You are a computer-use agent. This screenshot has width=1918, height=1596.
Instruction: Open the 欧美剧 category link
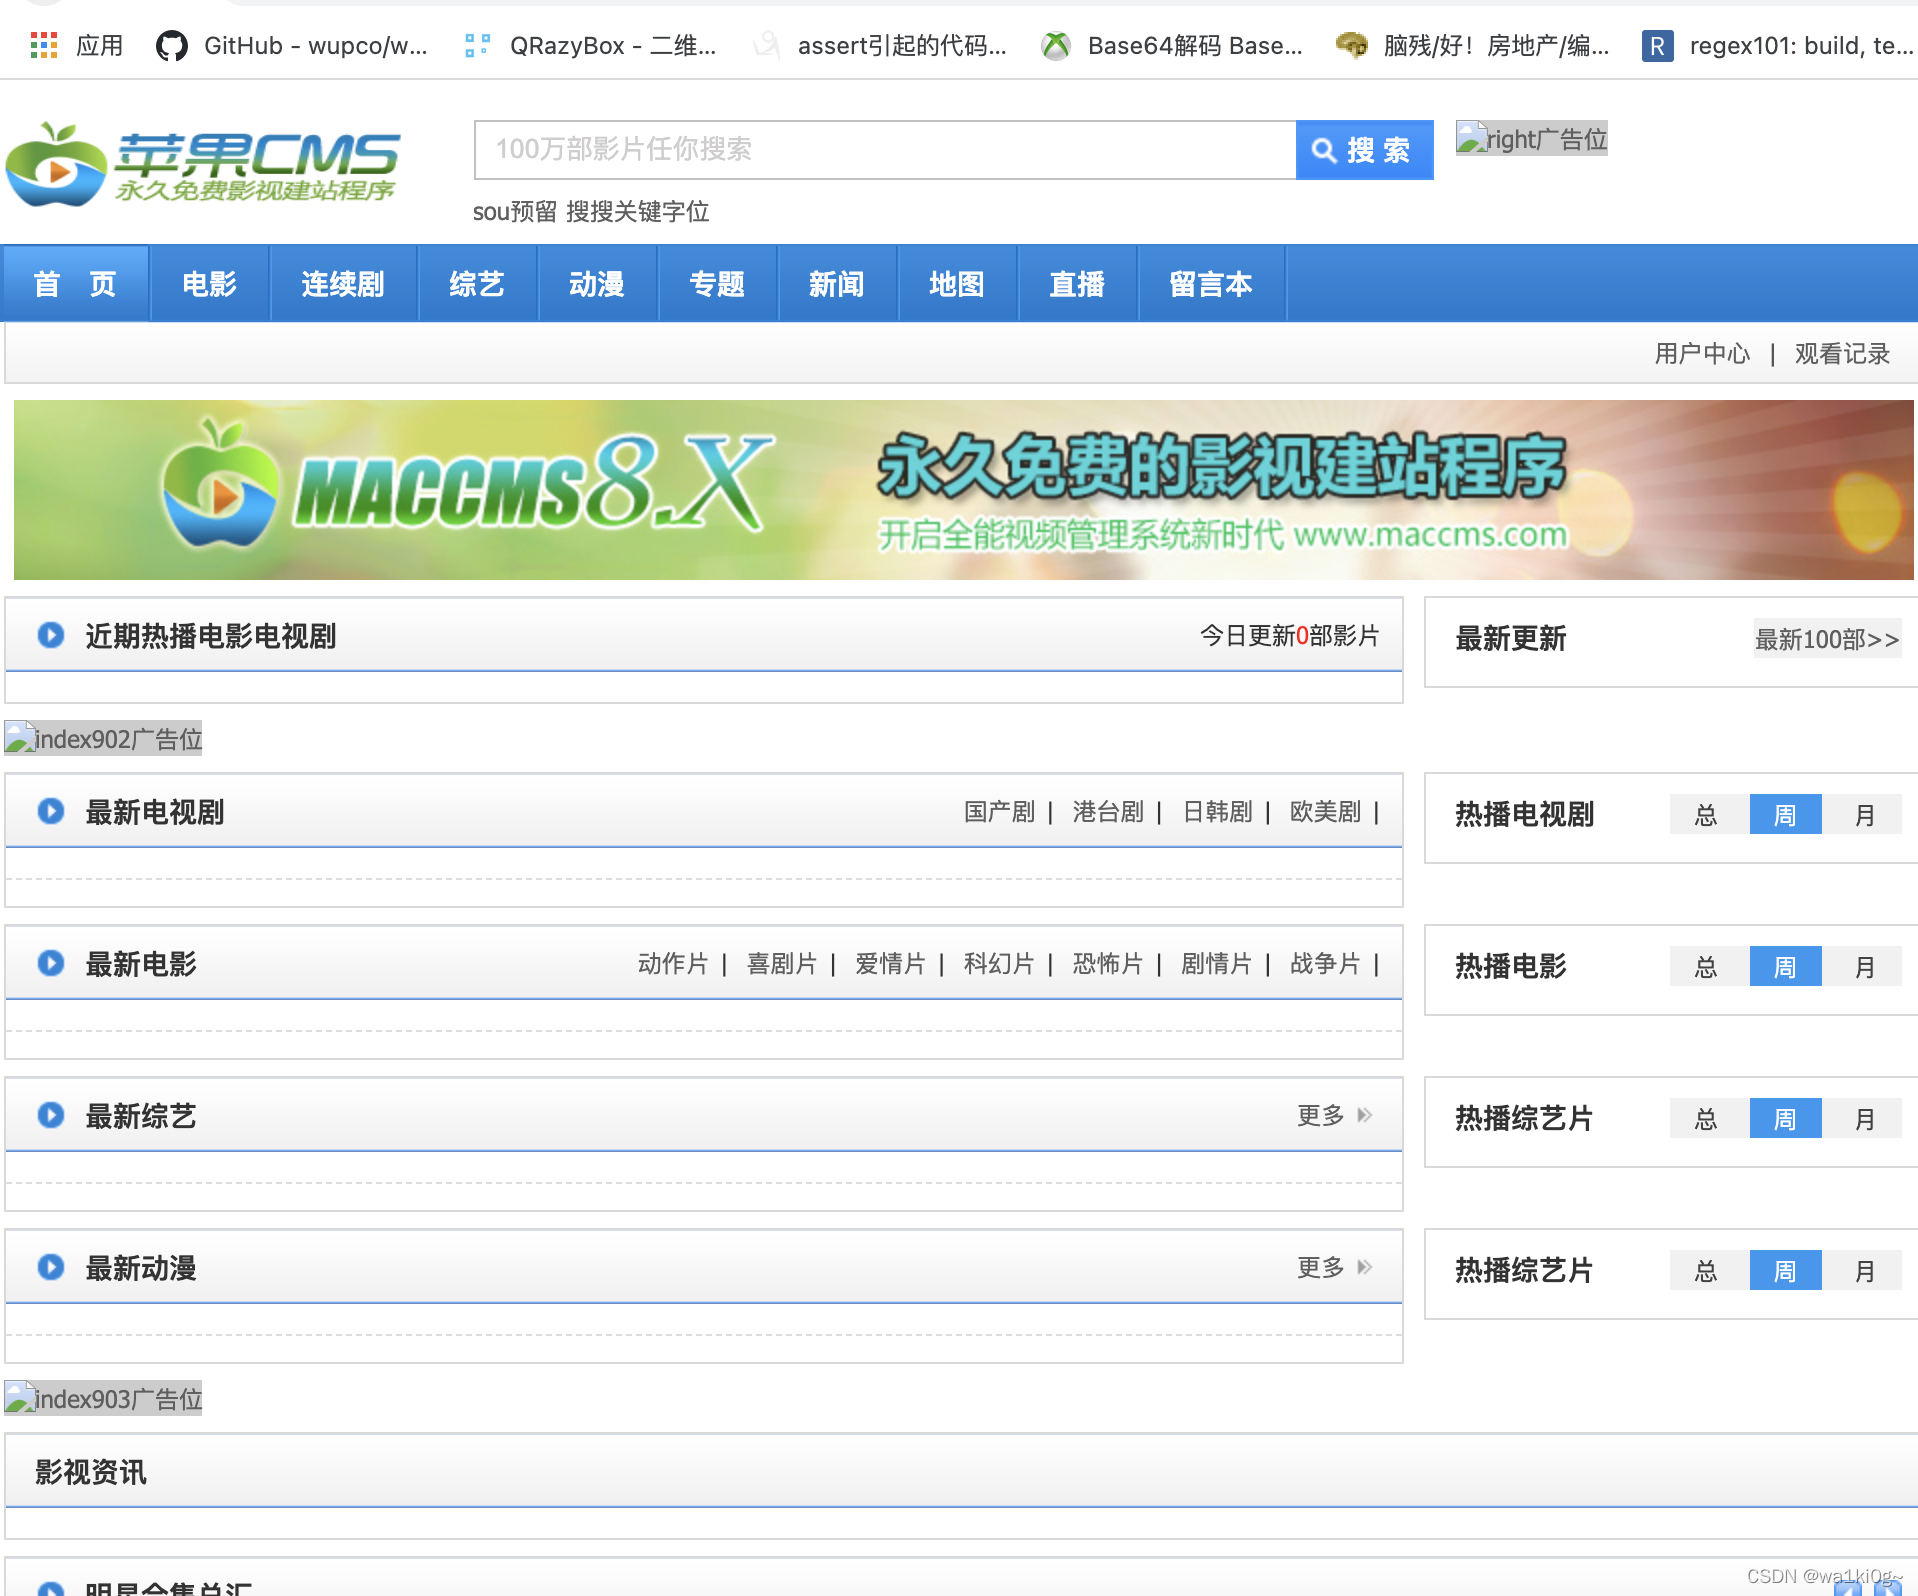click(1326, 812)
